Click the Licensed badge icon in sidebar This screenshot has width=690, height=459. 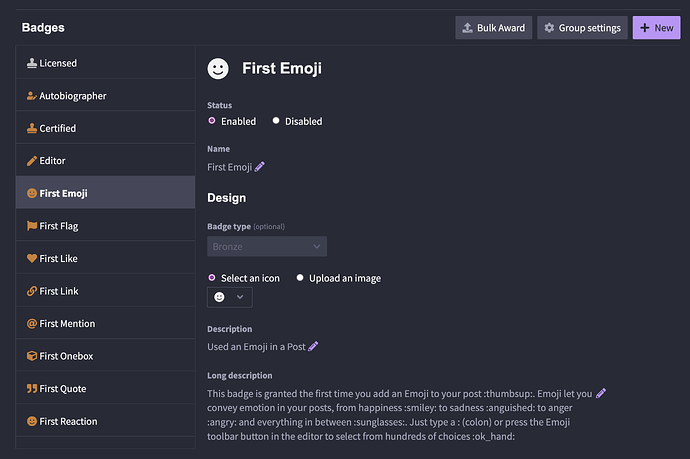click(32, 63)
